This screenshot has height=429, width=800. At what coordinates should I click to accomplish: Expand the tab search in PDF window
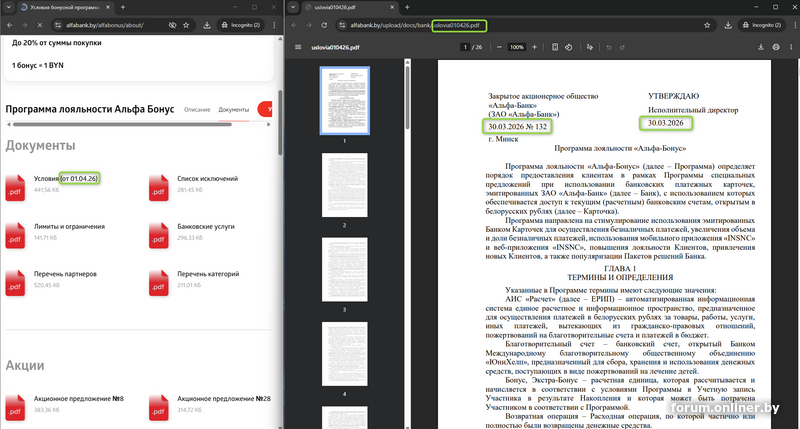pos(292,6)
